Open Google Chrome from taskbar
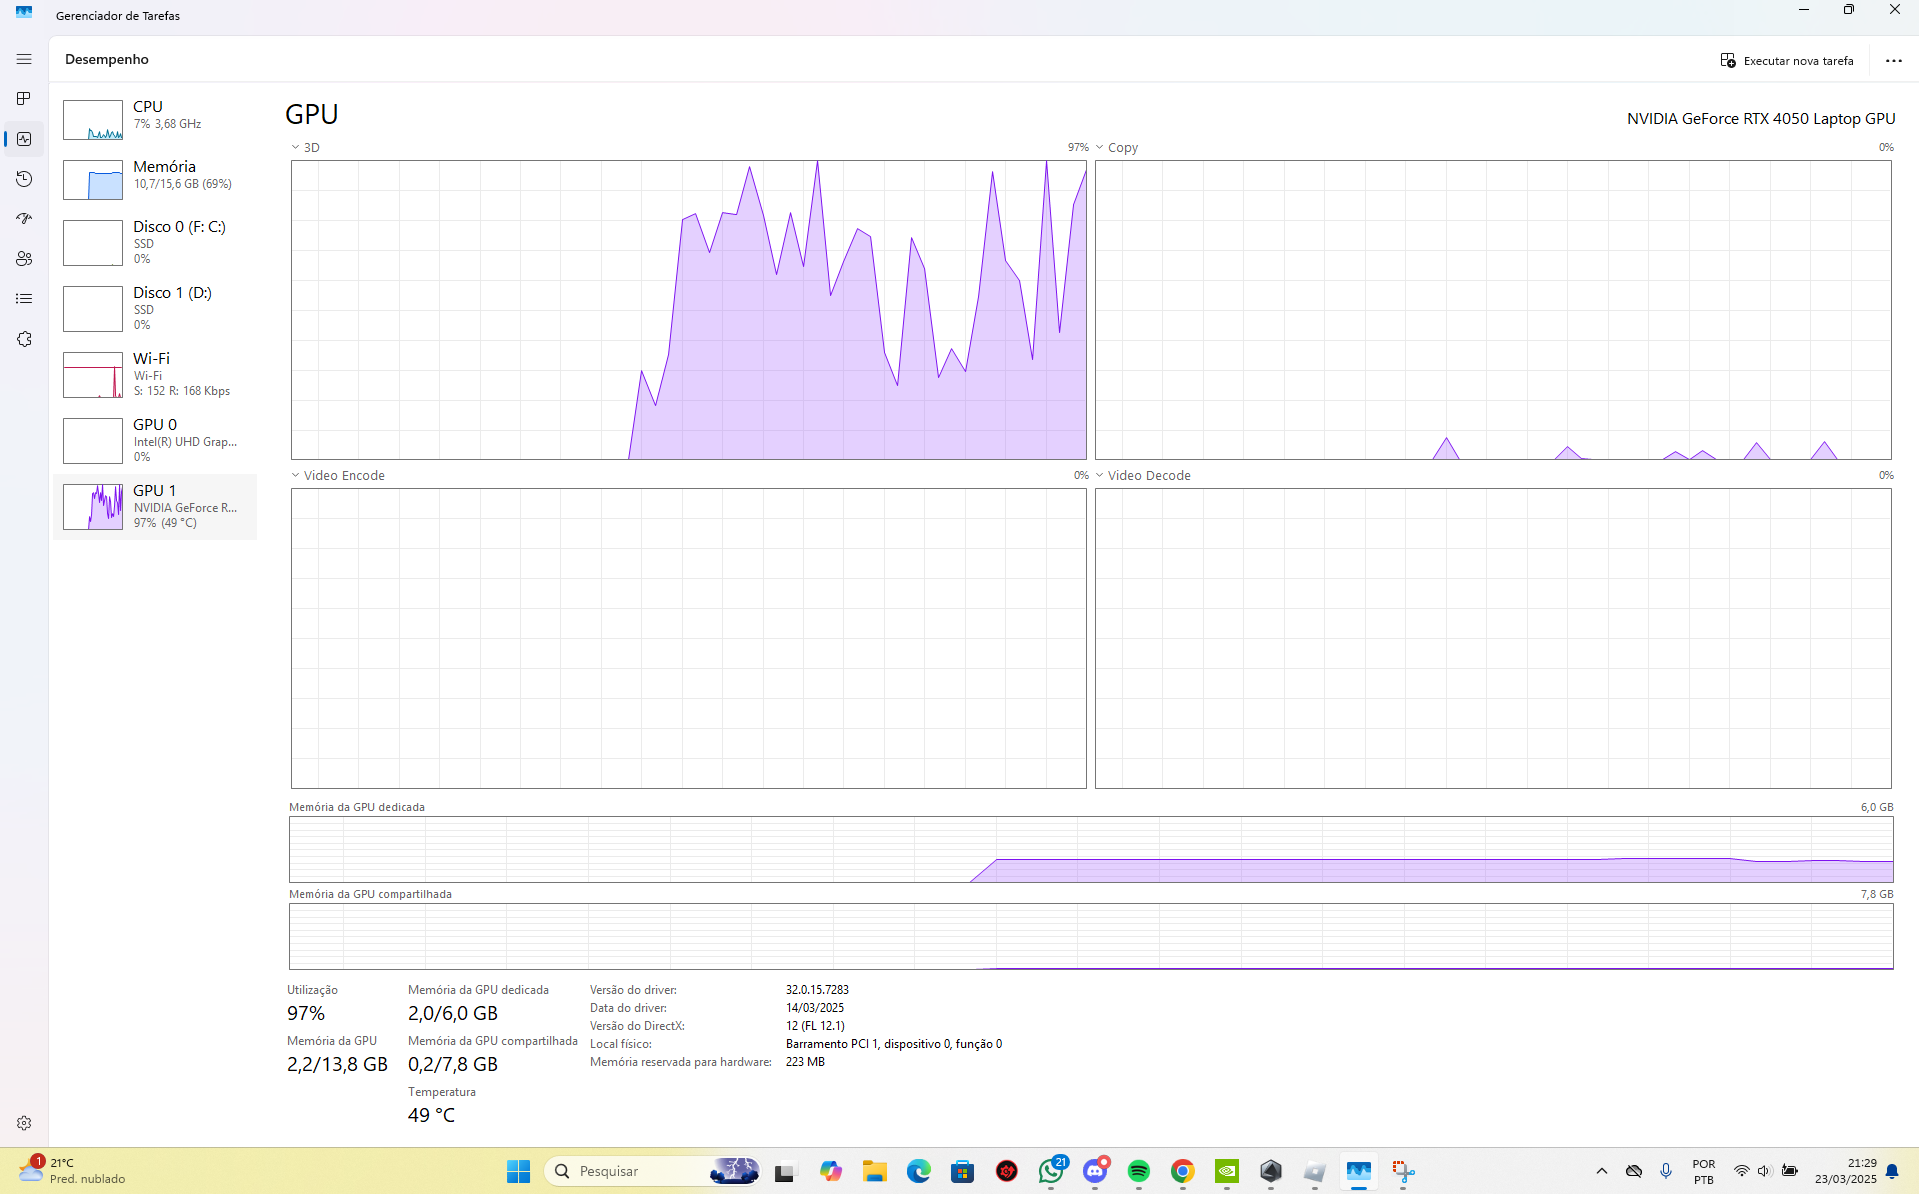Image resolution: width=1919 pixels, height=1194 pixels. (1183, 1171)
